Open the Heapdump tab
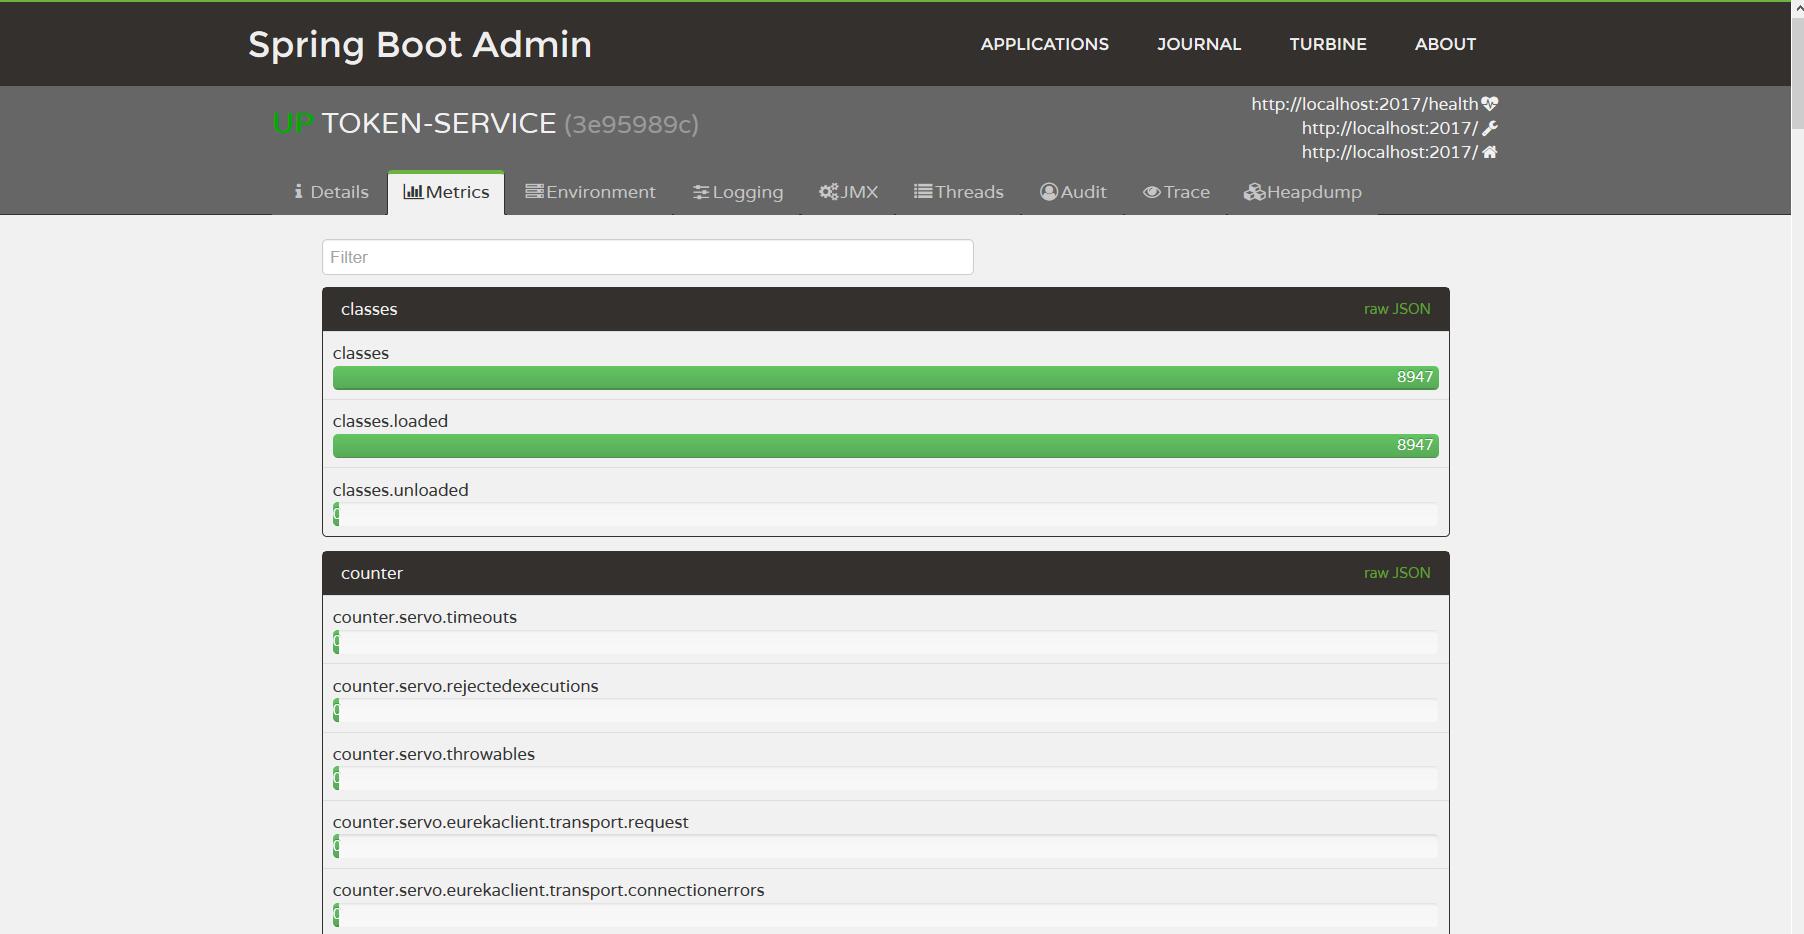Viewport: 1804px width, 934px height. 1302,192
